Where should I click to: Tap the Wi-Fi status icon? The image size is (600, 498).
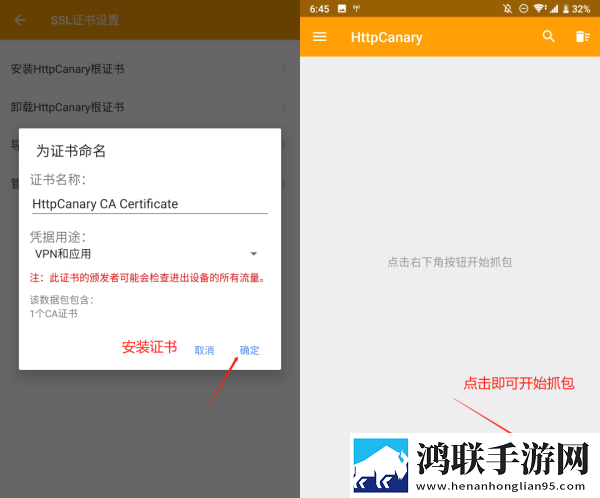tap(540, 8)
